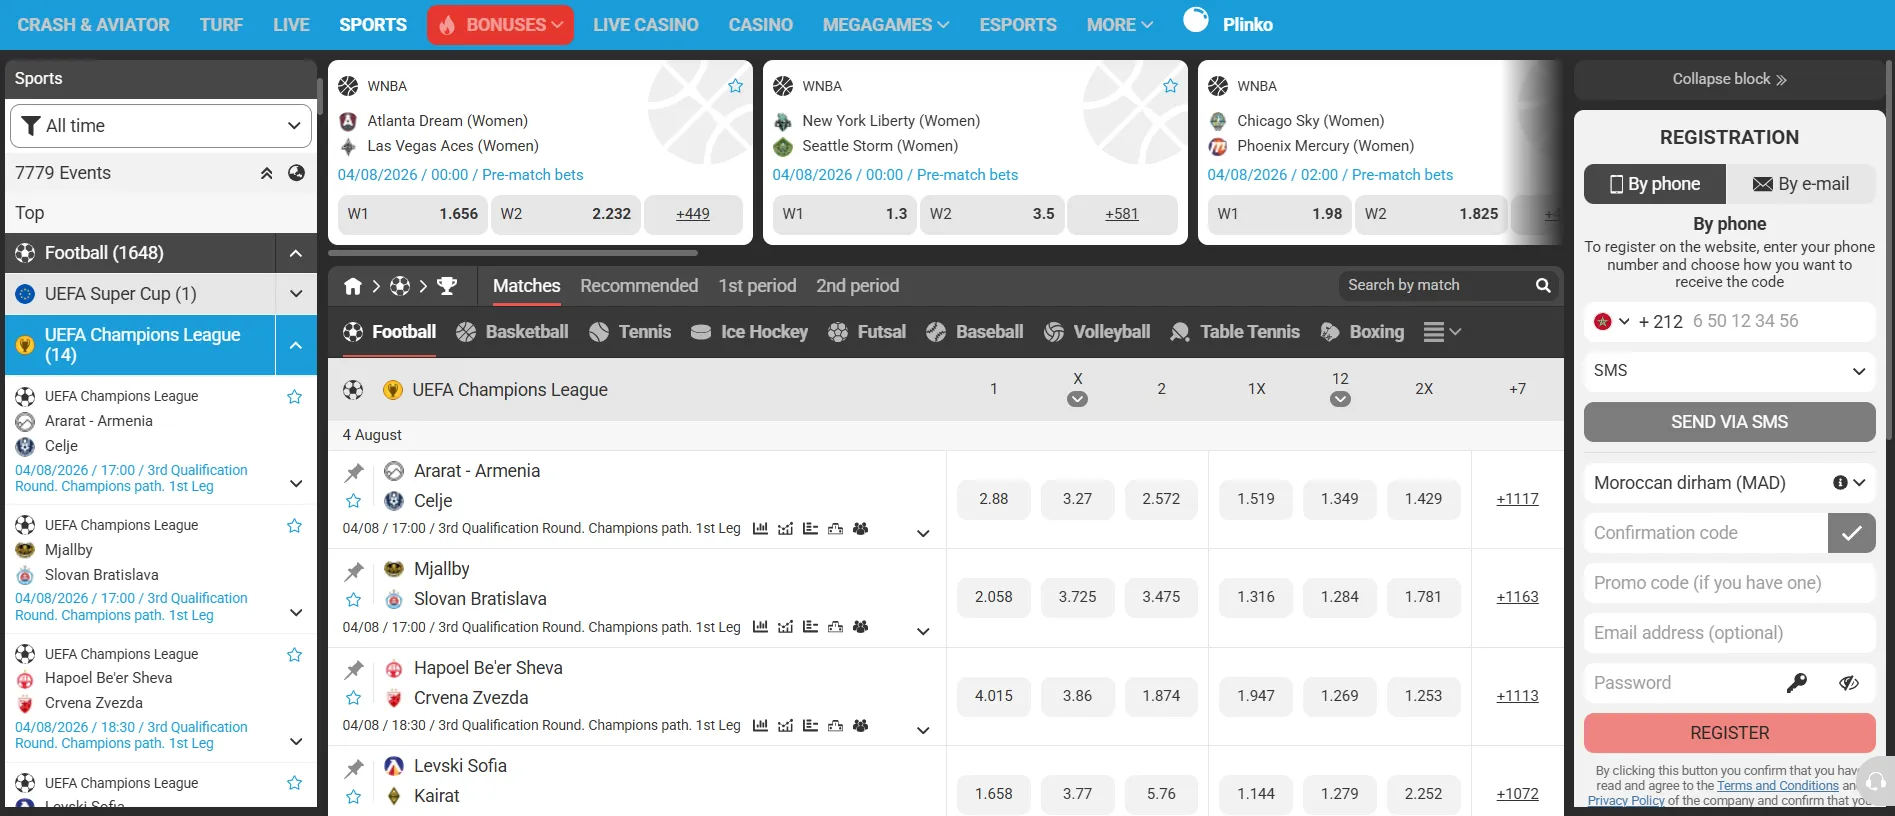Select W1 1.656 odds for Atlanta Dream
The width and height of the screenshot is (1895, 816).
click(412, 214)
